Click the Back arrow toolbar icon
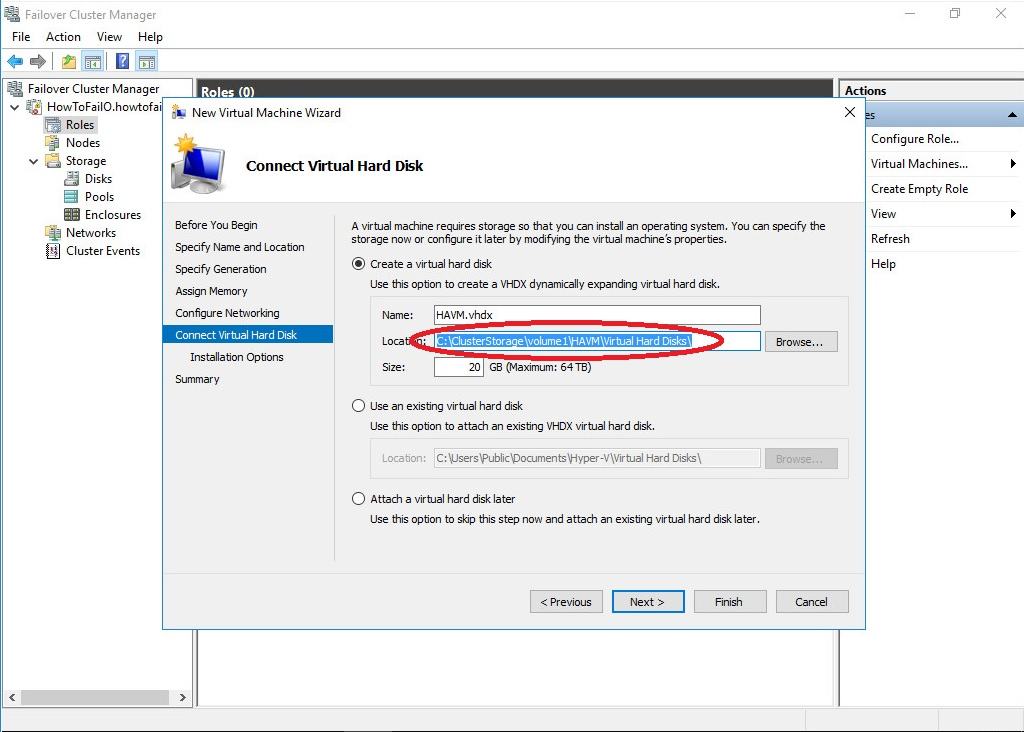The image size is (1024, 732). click(x=15, y=62)
